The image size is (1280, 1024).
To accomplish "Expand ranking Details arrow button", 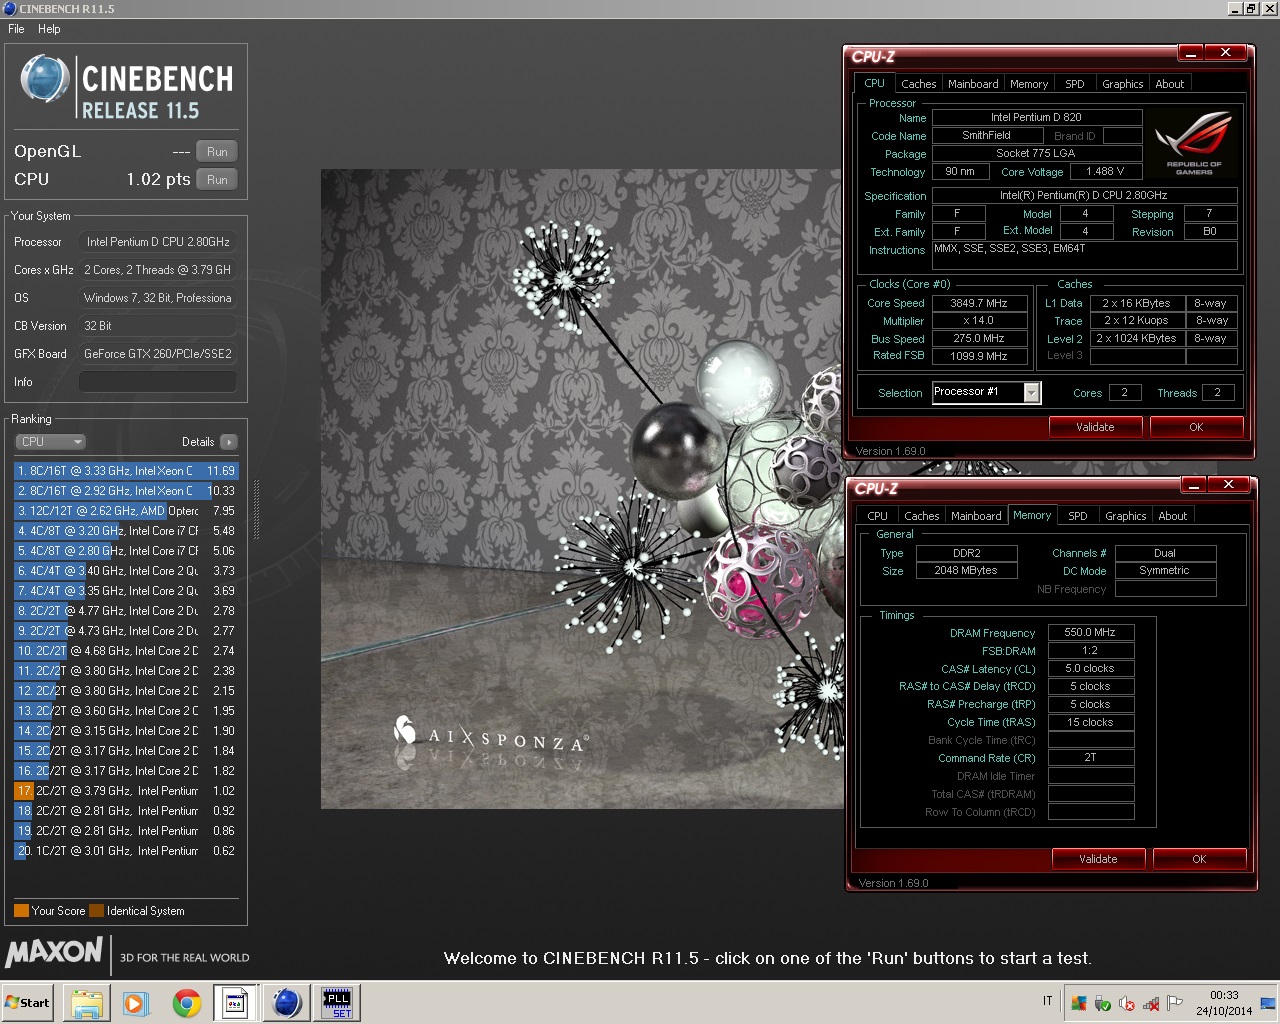I will coord(229,442).
